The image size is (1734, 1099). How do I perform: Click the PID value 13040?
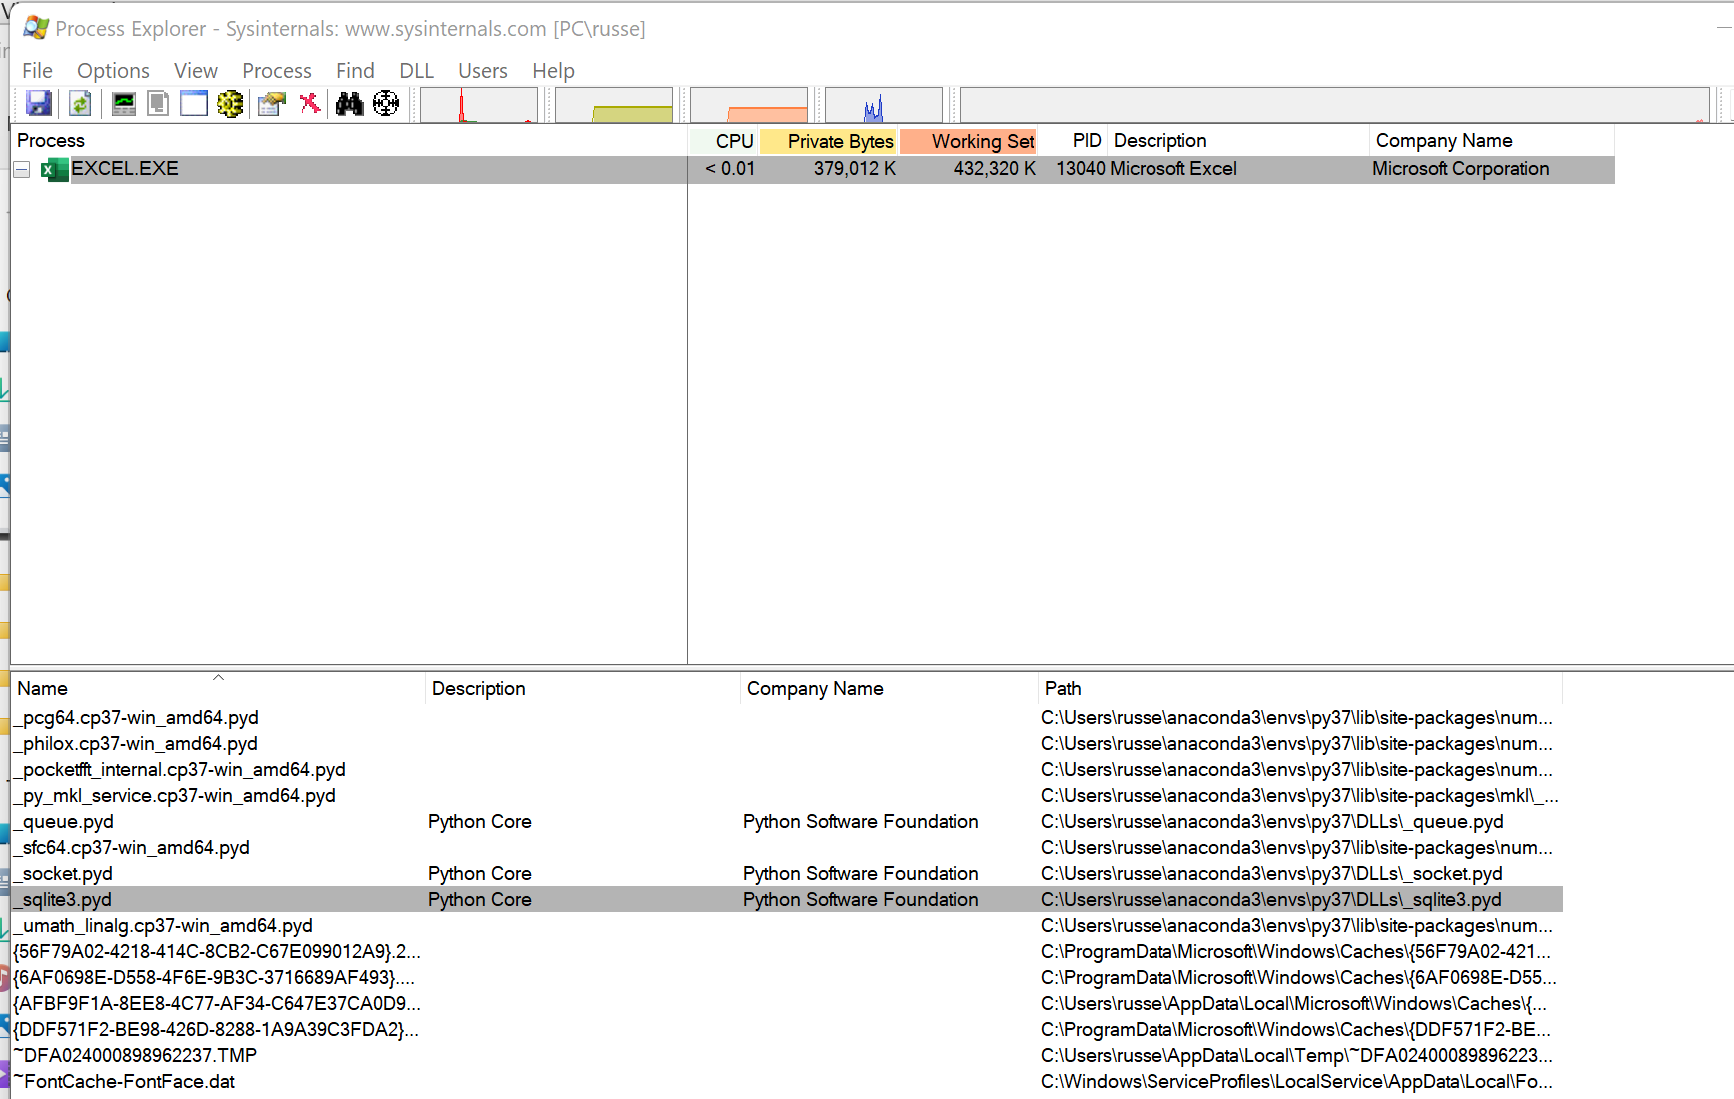point(1081,169)
